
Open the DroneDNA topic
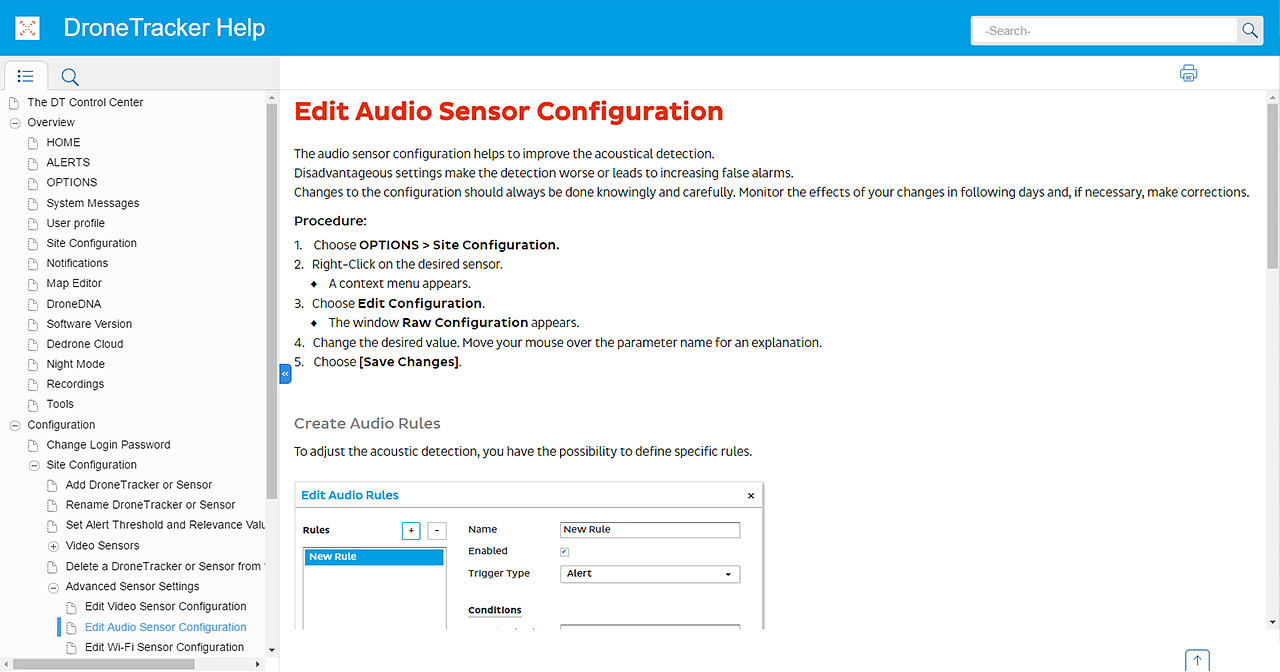(73, 304)
